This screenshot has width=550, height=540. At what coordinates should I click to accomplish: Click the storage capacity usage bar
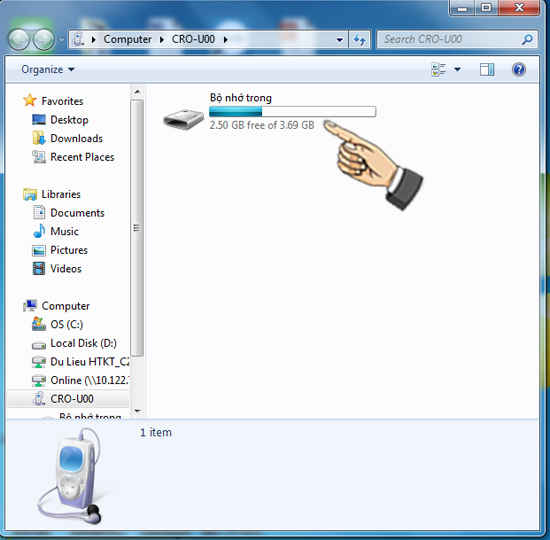293,112
